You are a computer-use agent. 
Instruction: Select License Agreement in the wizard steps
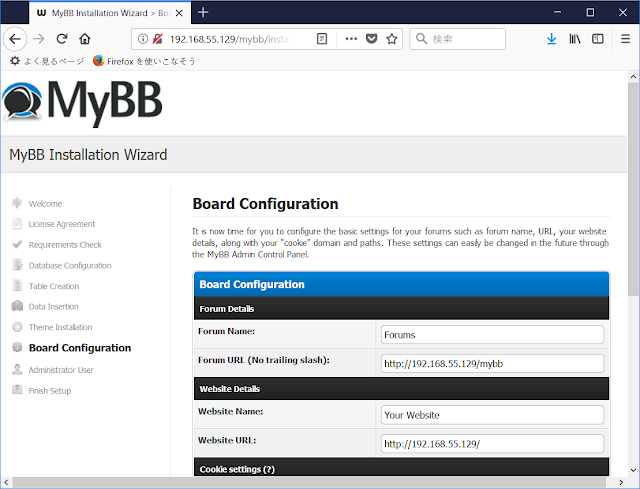[62, 224]
